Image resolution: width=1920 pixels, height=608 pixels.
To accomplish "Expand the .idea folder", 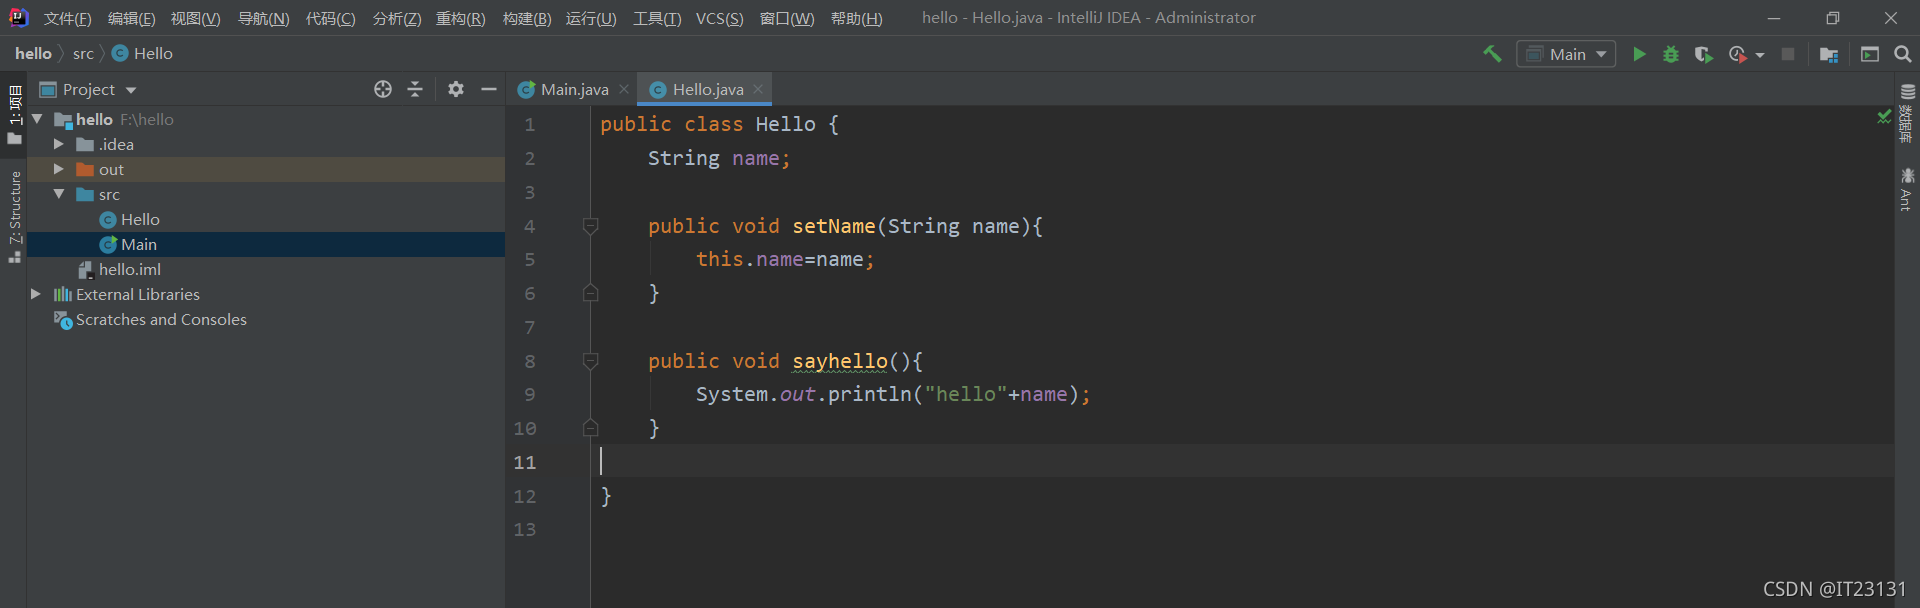I will point(59,144).
